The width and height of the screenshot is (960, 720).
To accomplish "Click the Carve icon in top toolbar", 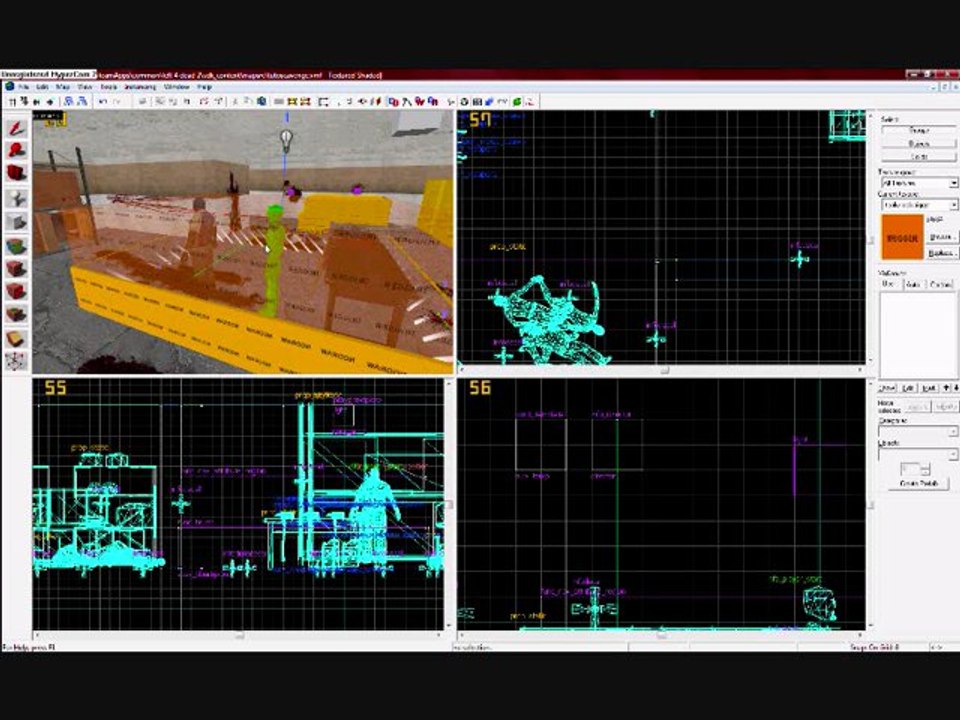I will 142,102.
